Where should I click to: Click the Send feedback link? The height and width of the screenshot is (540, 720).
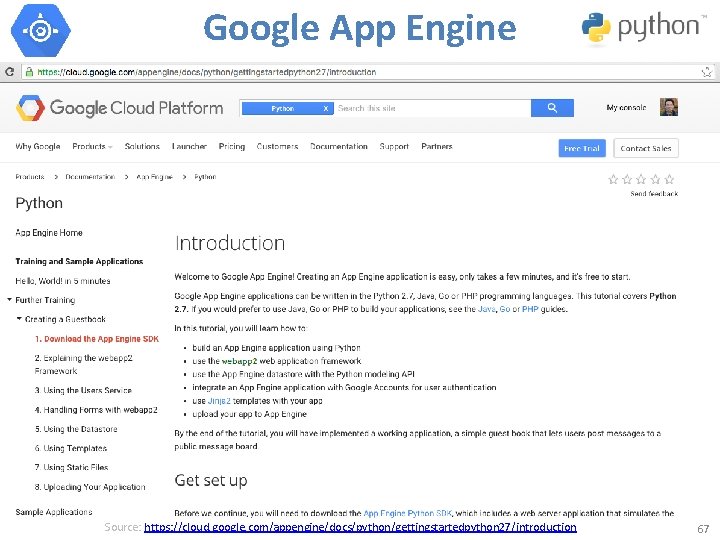point(654,194)
